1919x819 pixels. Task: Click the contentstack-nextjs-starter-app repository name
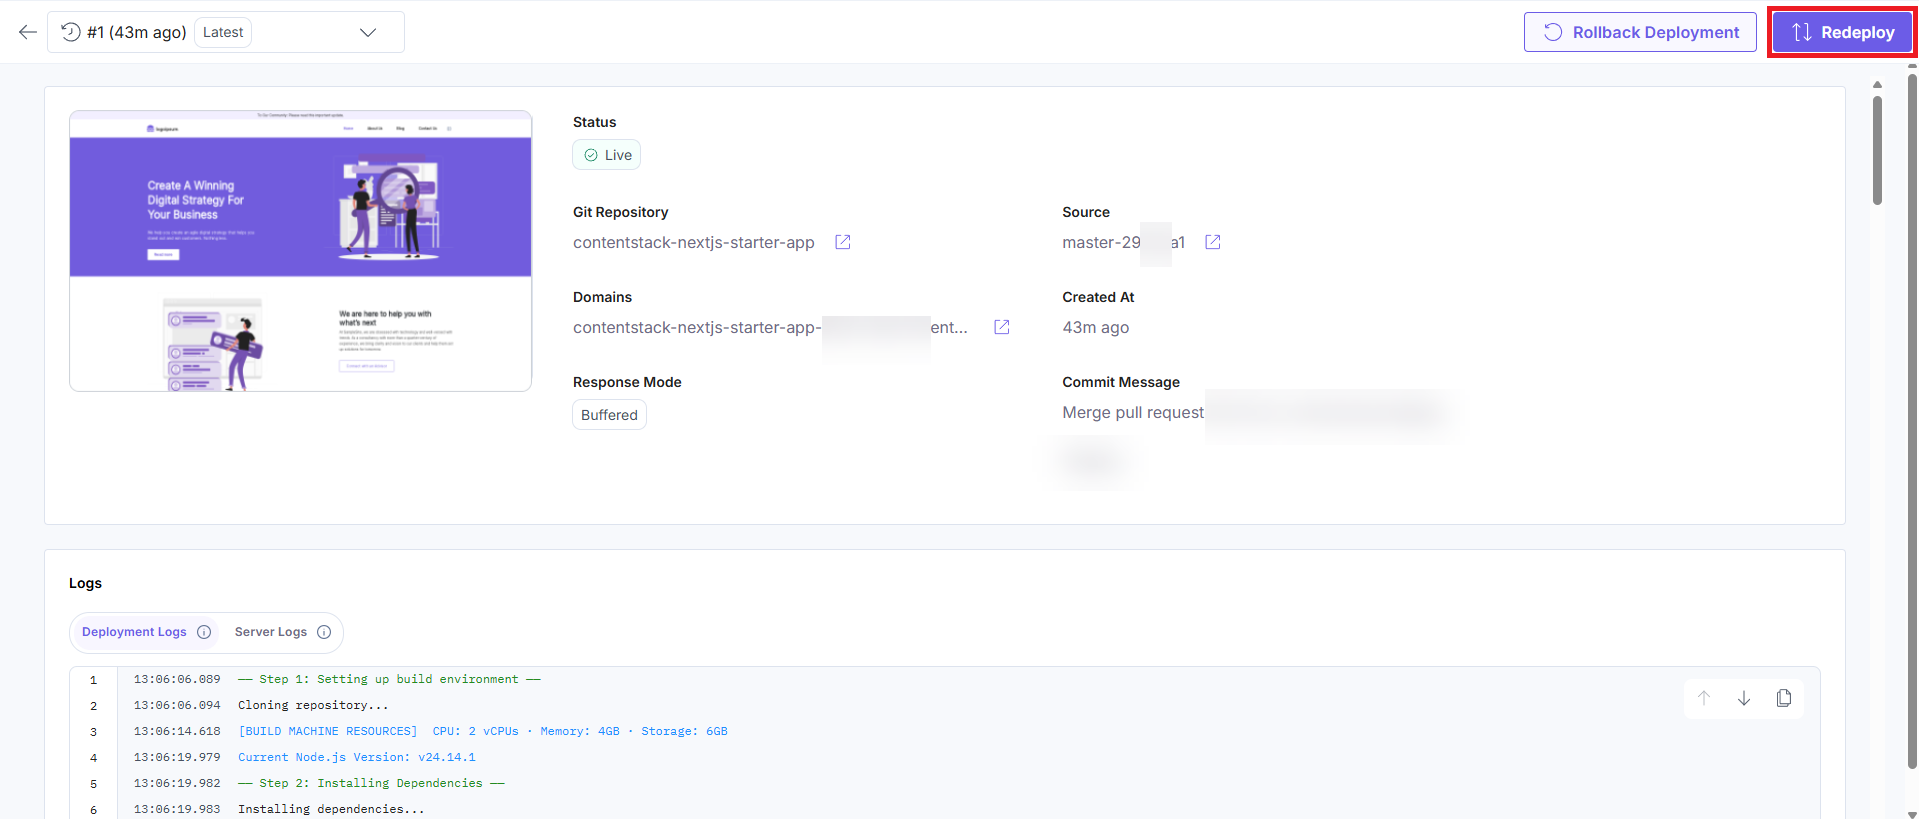click(694, 242)
